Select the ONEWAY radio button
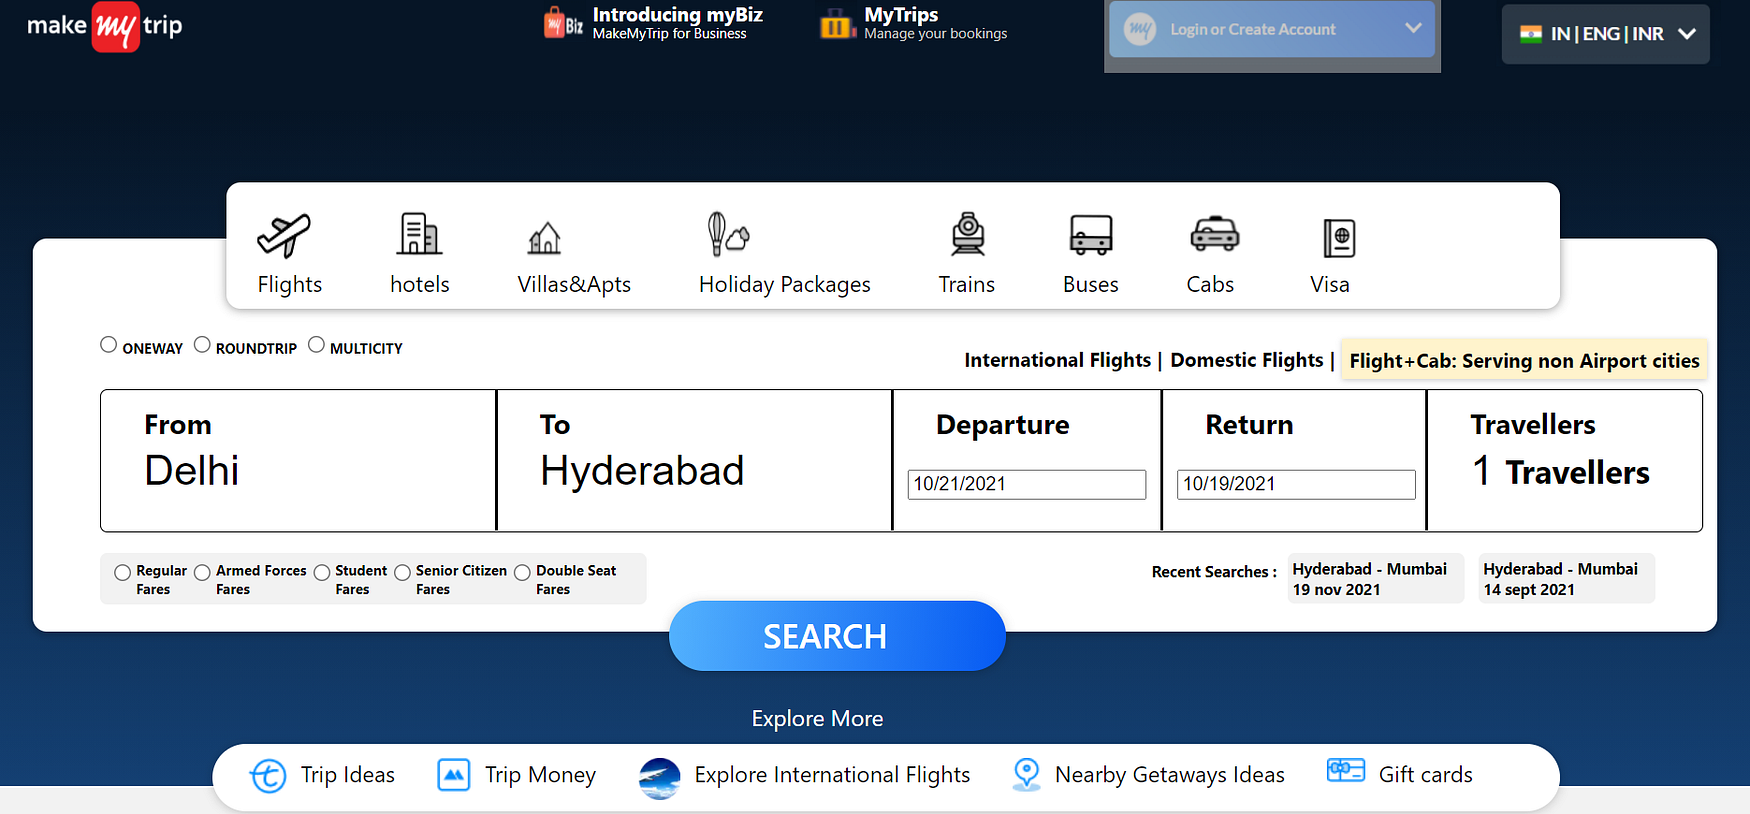1750x814 pixels. pyautogui.click(x=109, y=345)
